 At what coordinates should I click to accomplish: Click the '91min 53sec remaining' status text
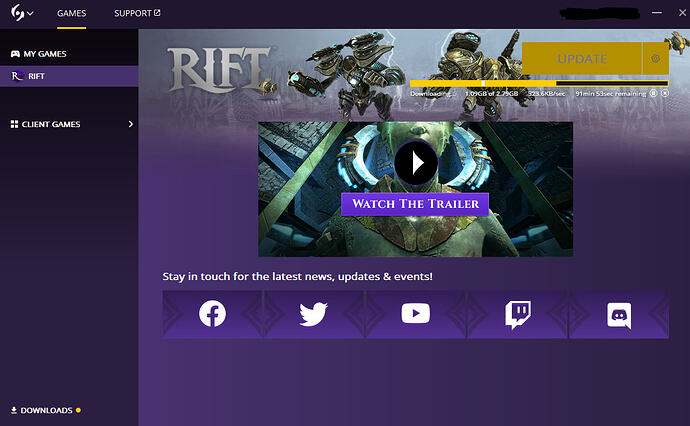(611, 94)
